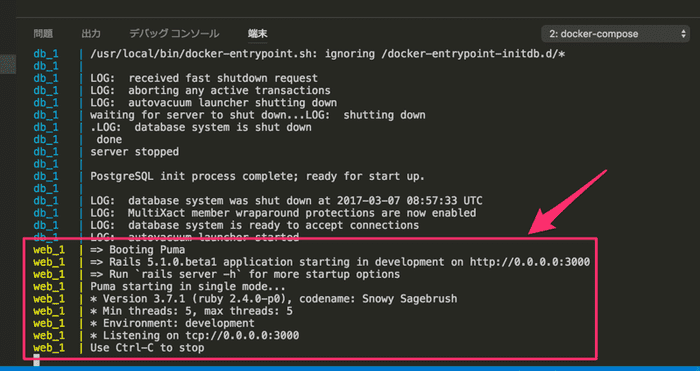This screenshot has height=371, width=700.
Task: Open the デバッグ コンソール tab
Action: point(174,34)
